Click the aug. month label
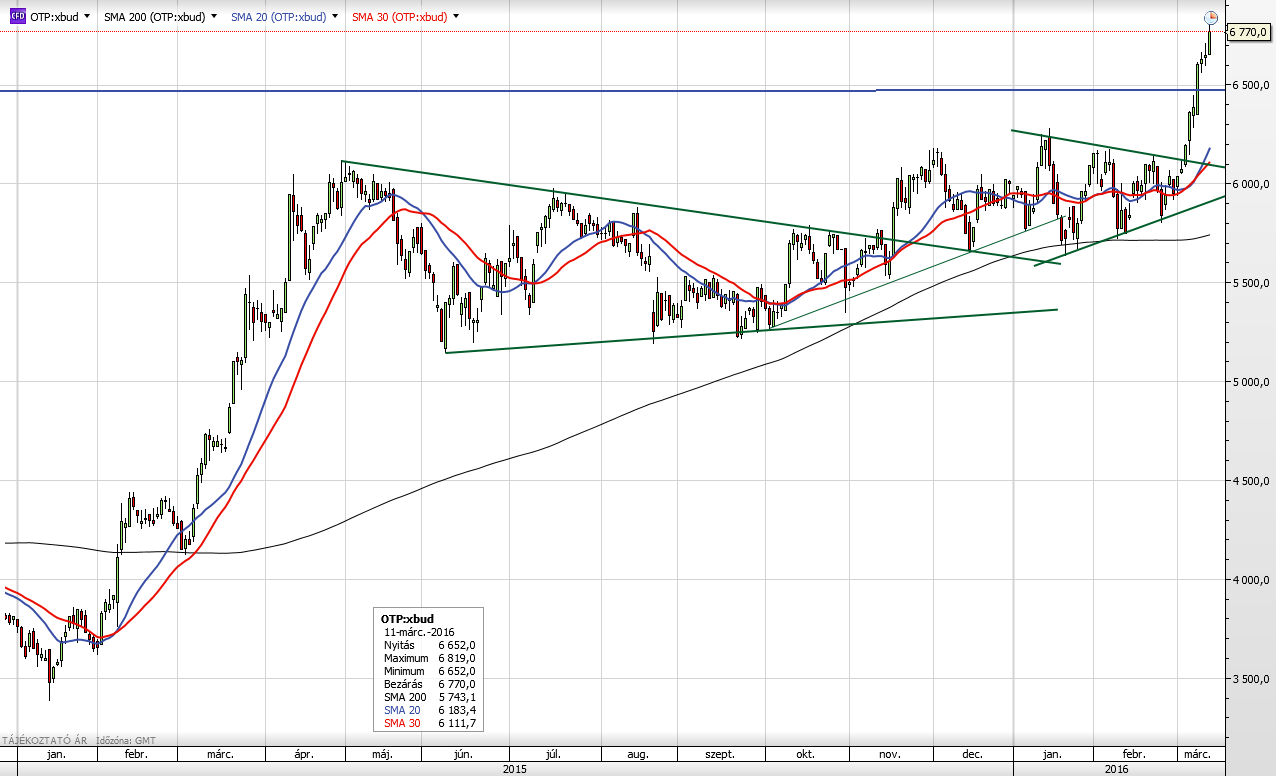 (637, 754)
